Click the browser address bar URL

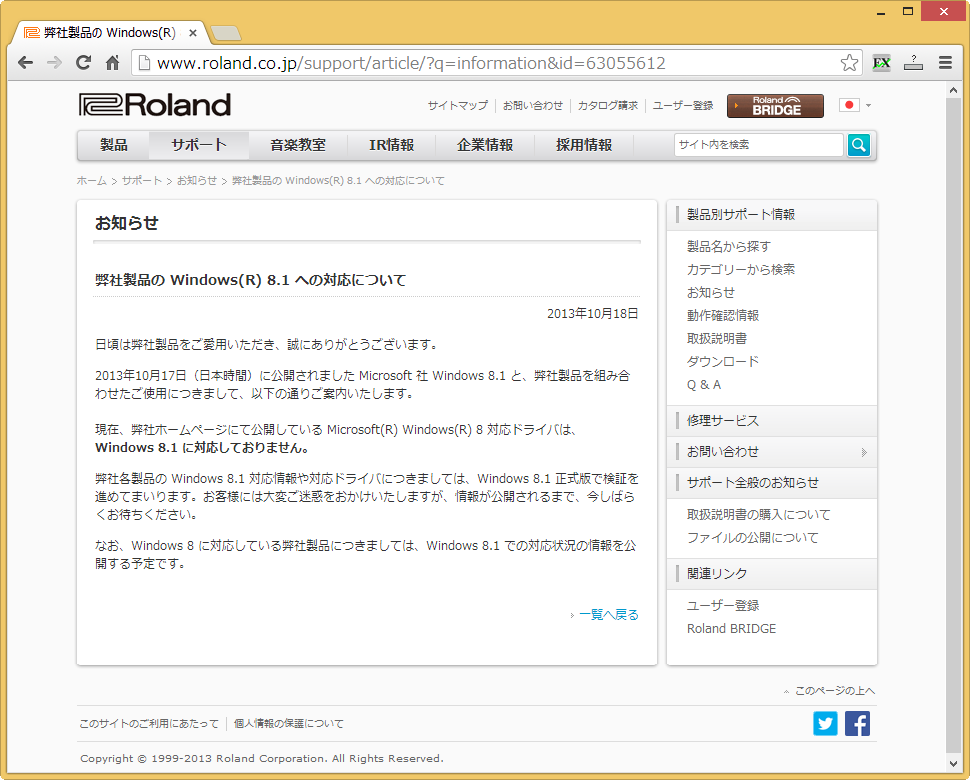click(x=411, y=63)
